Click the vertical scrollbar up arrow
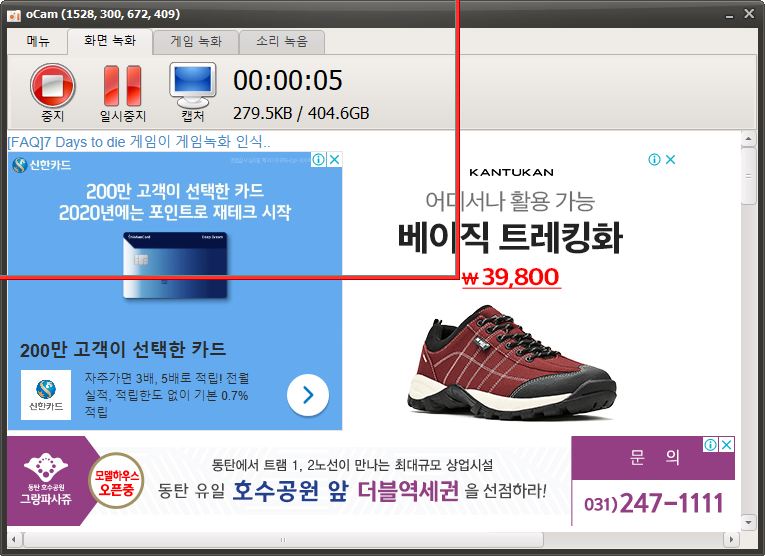The width and height of the screenshot is (765, 556). coord(748,139)
